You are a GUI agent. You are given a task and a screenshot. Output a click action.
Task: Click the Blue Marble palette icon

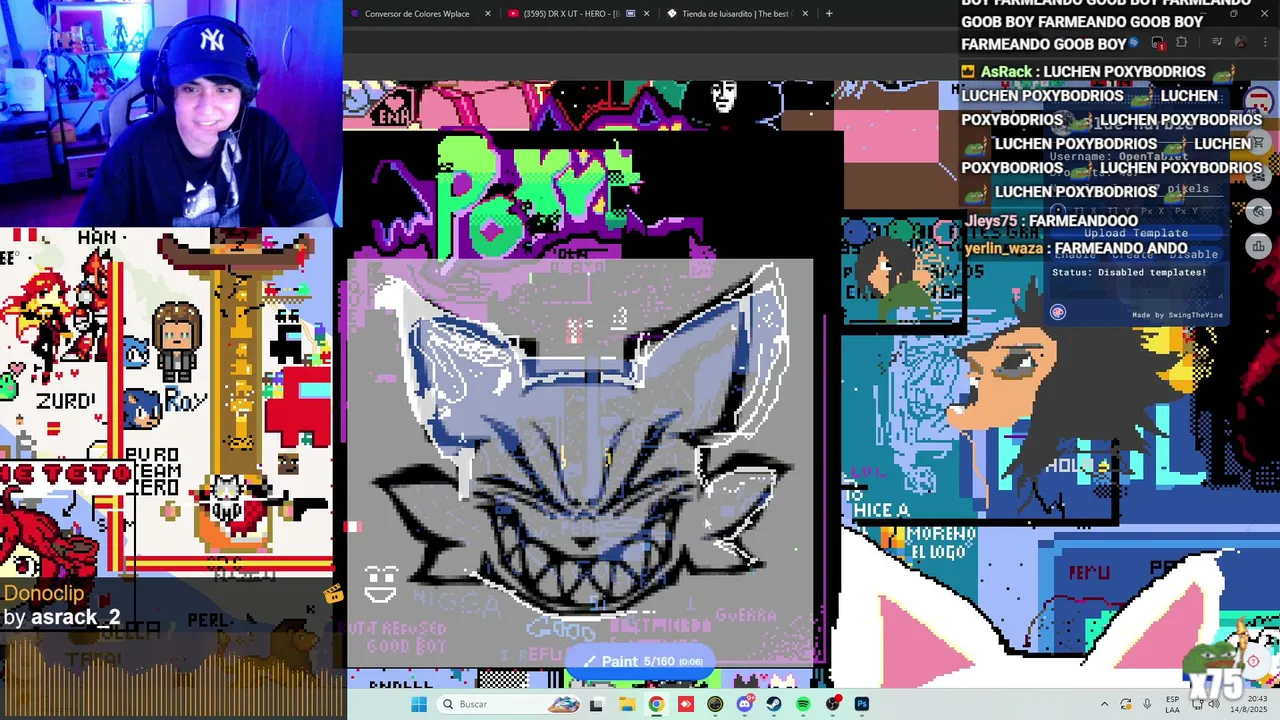click(x=1058, y=312)
